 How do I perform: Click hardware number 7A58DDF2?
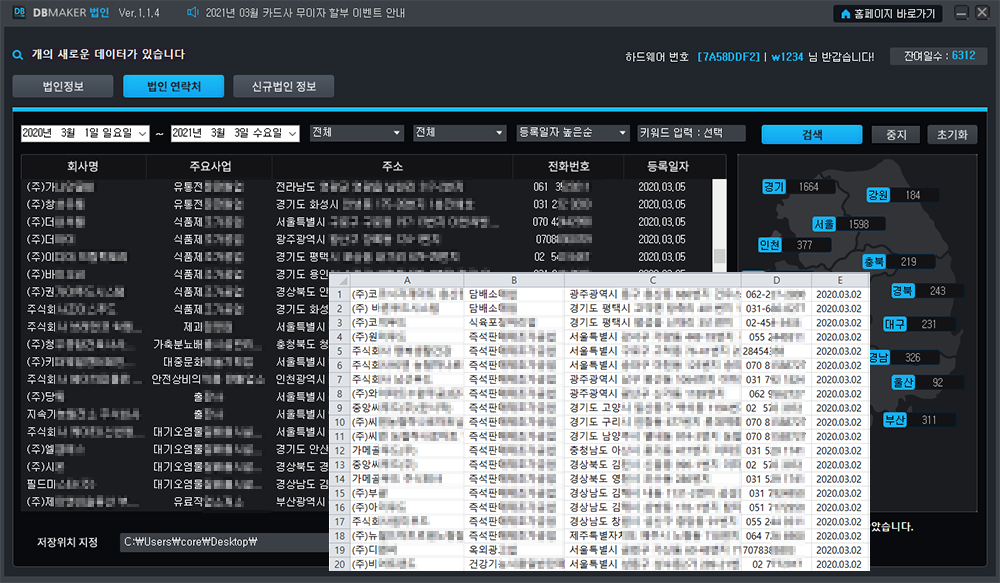pyautogui.click(x=728, y=57)
